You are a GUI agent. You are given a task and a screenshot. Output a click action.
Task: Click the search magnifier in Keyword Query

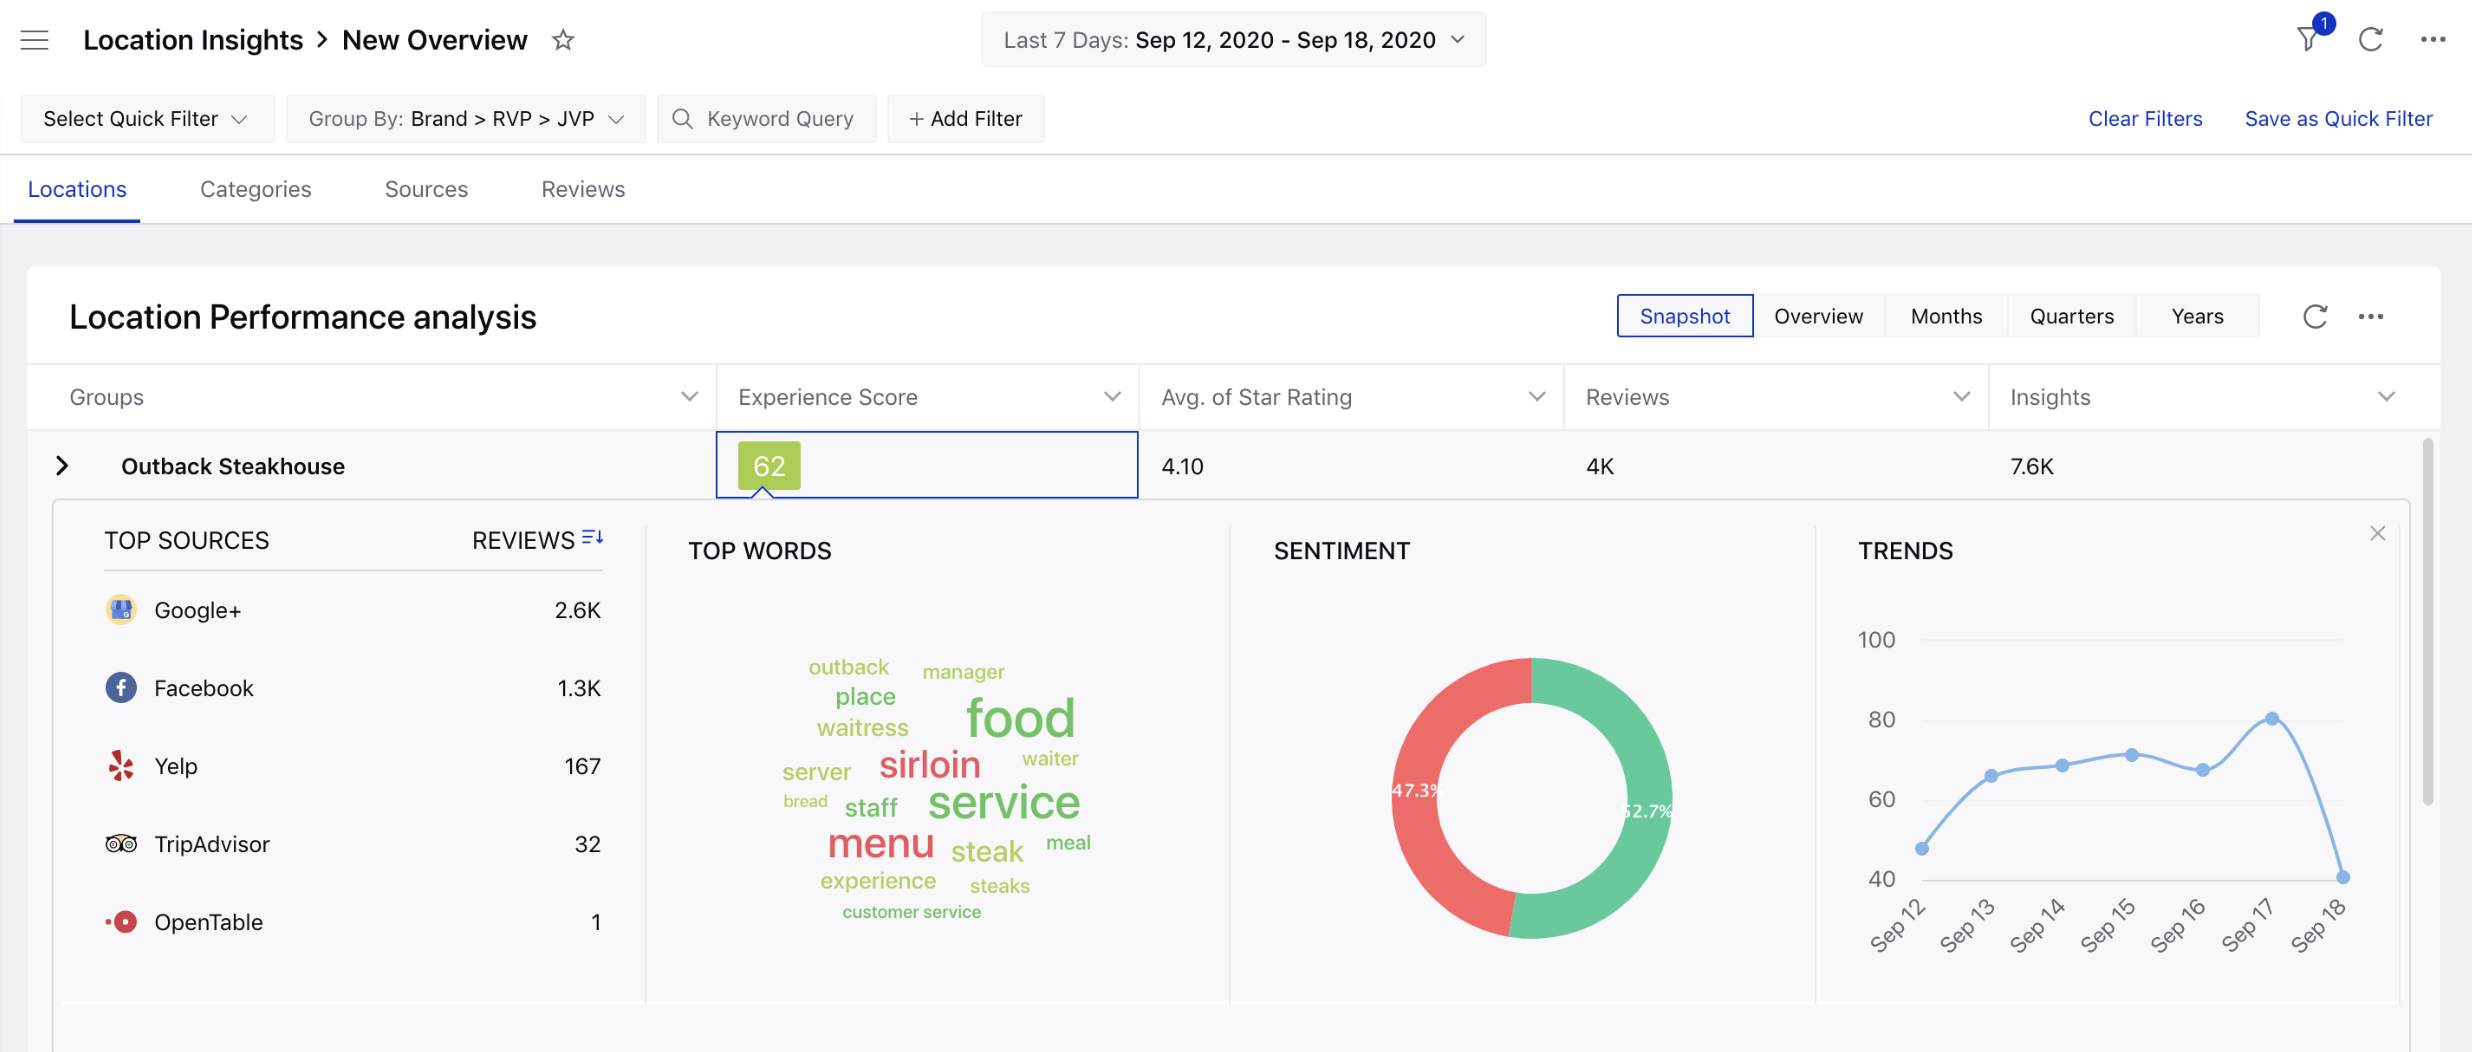click(x=682, y=119)
